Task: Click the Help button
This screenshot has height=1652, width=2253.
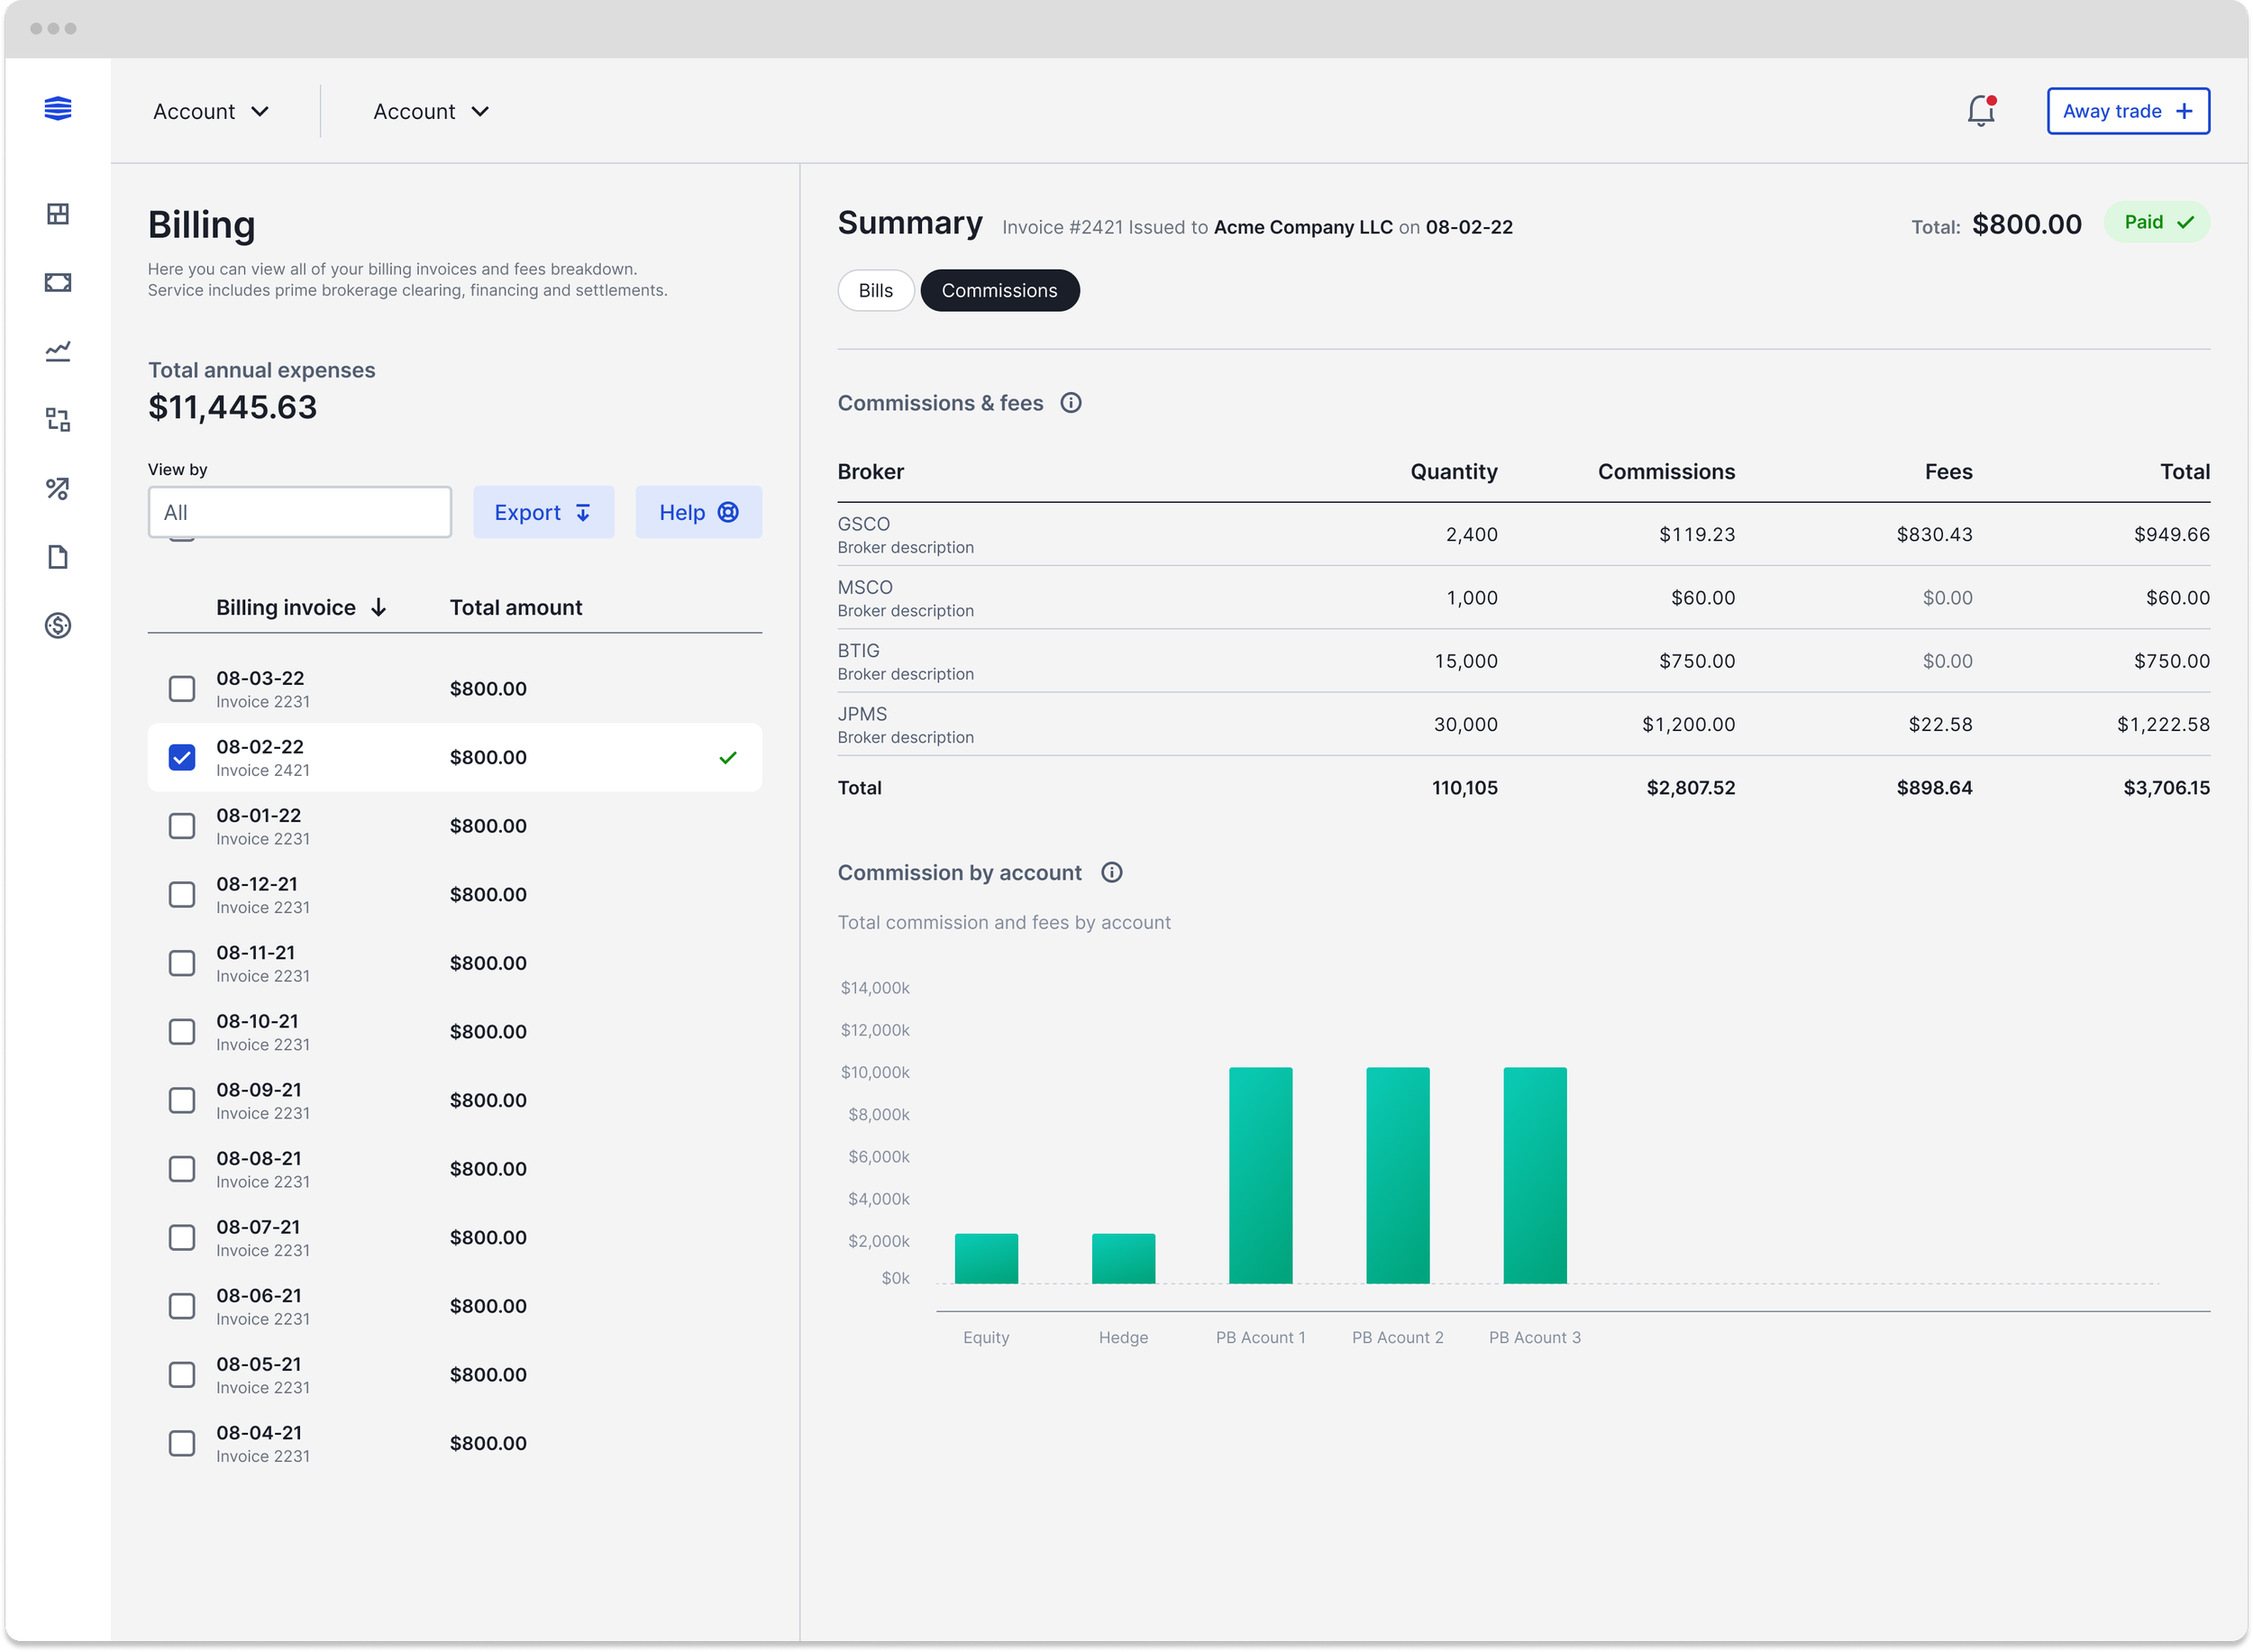Action: 698,512
